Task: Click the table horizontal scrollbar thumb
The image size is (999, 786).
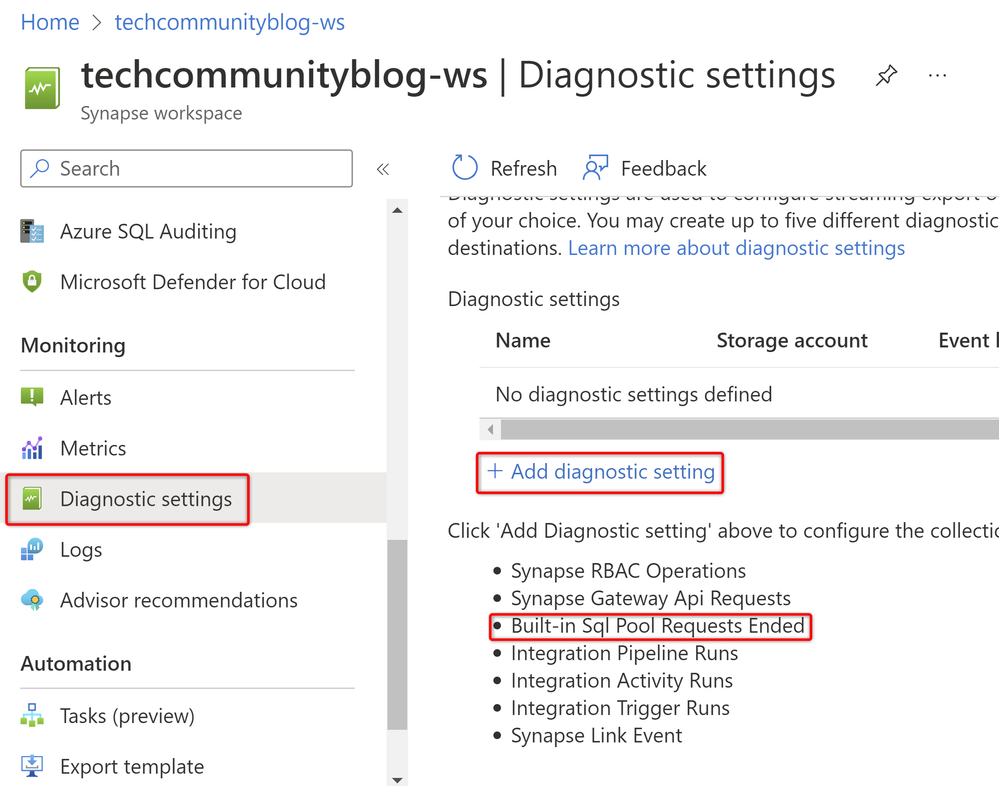Action: click(750, 429)
